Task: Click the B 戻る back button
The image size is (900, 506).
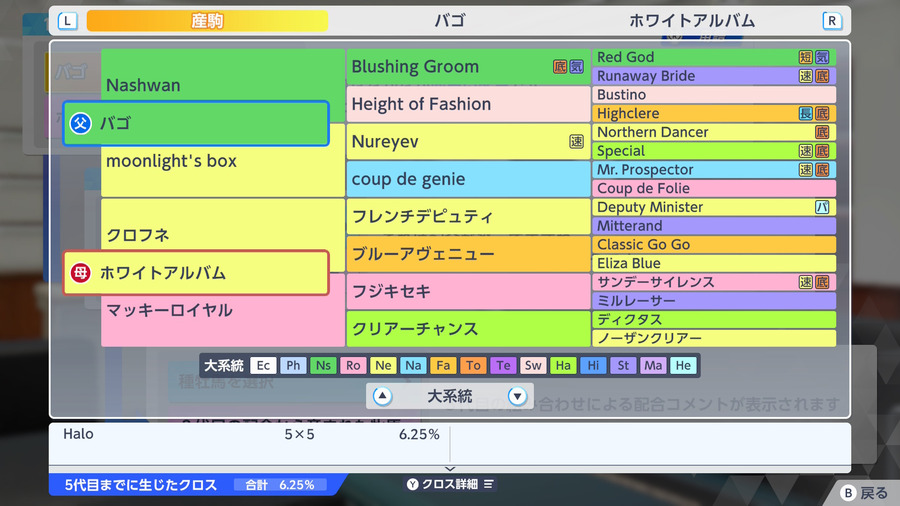Action: click(x=864, y=493)
